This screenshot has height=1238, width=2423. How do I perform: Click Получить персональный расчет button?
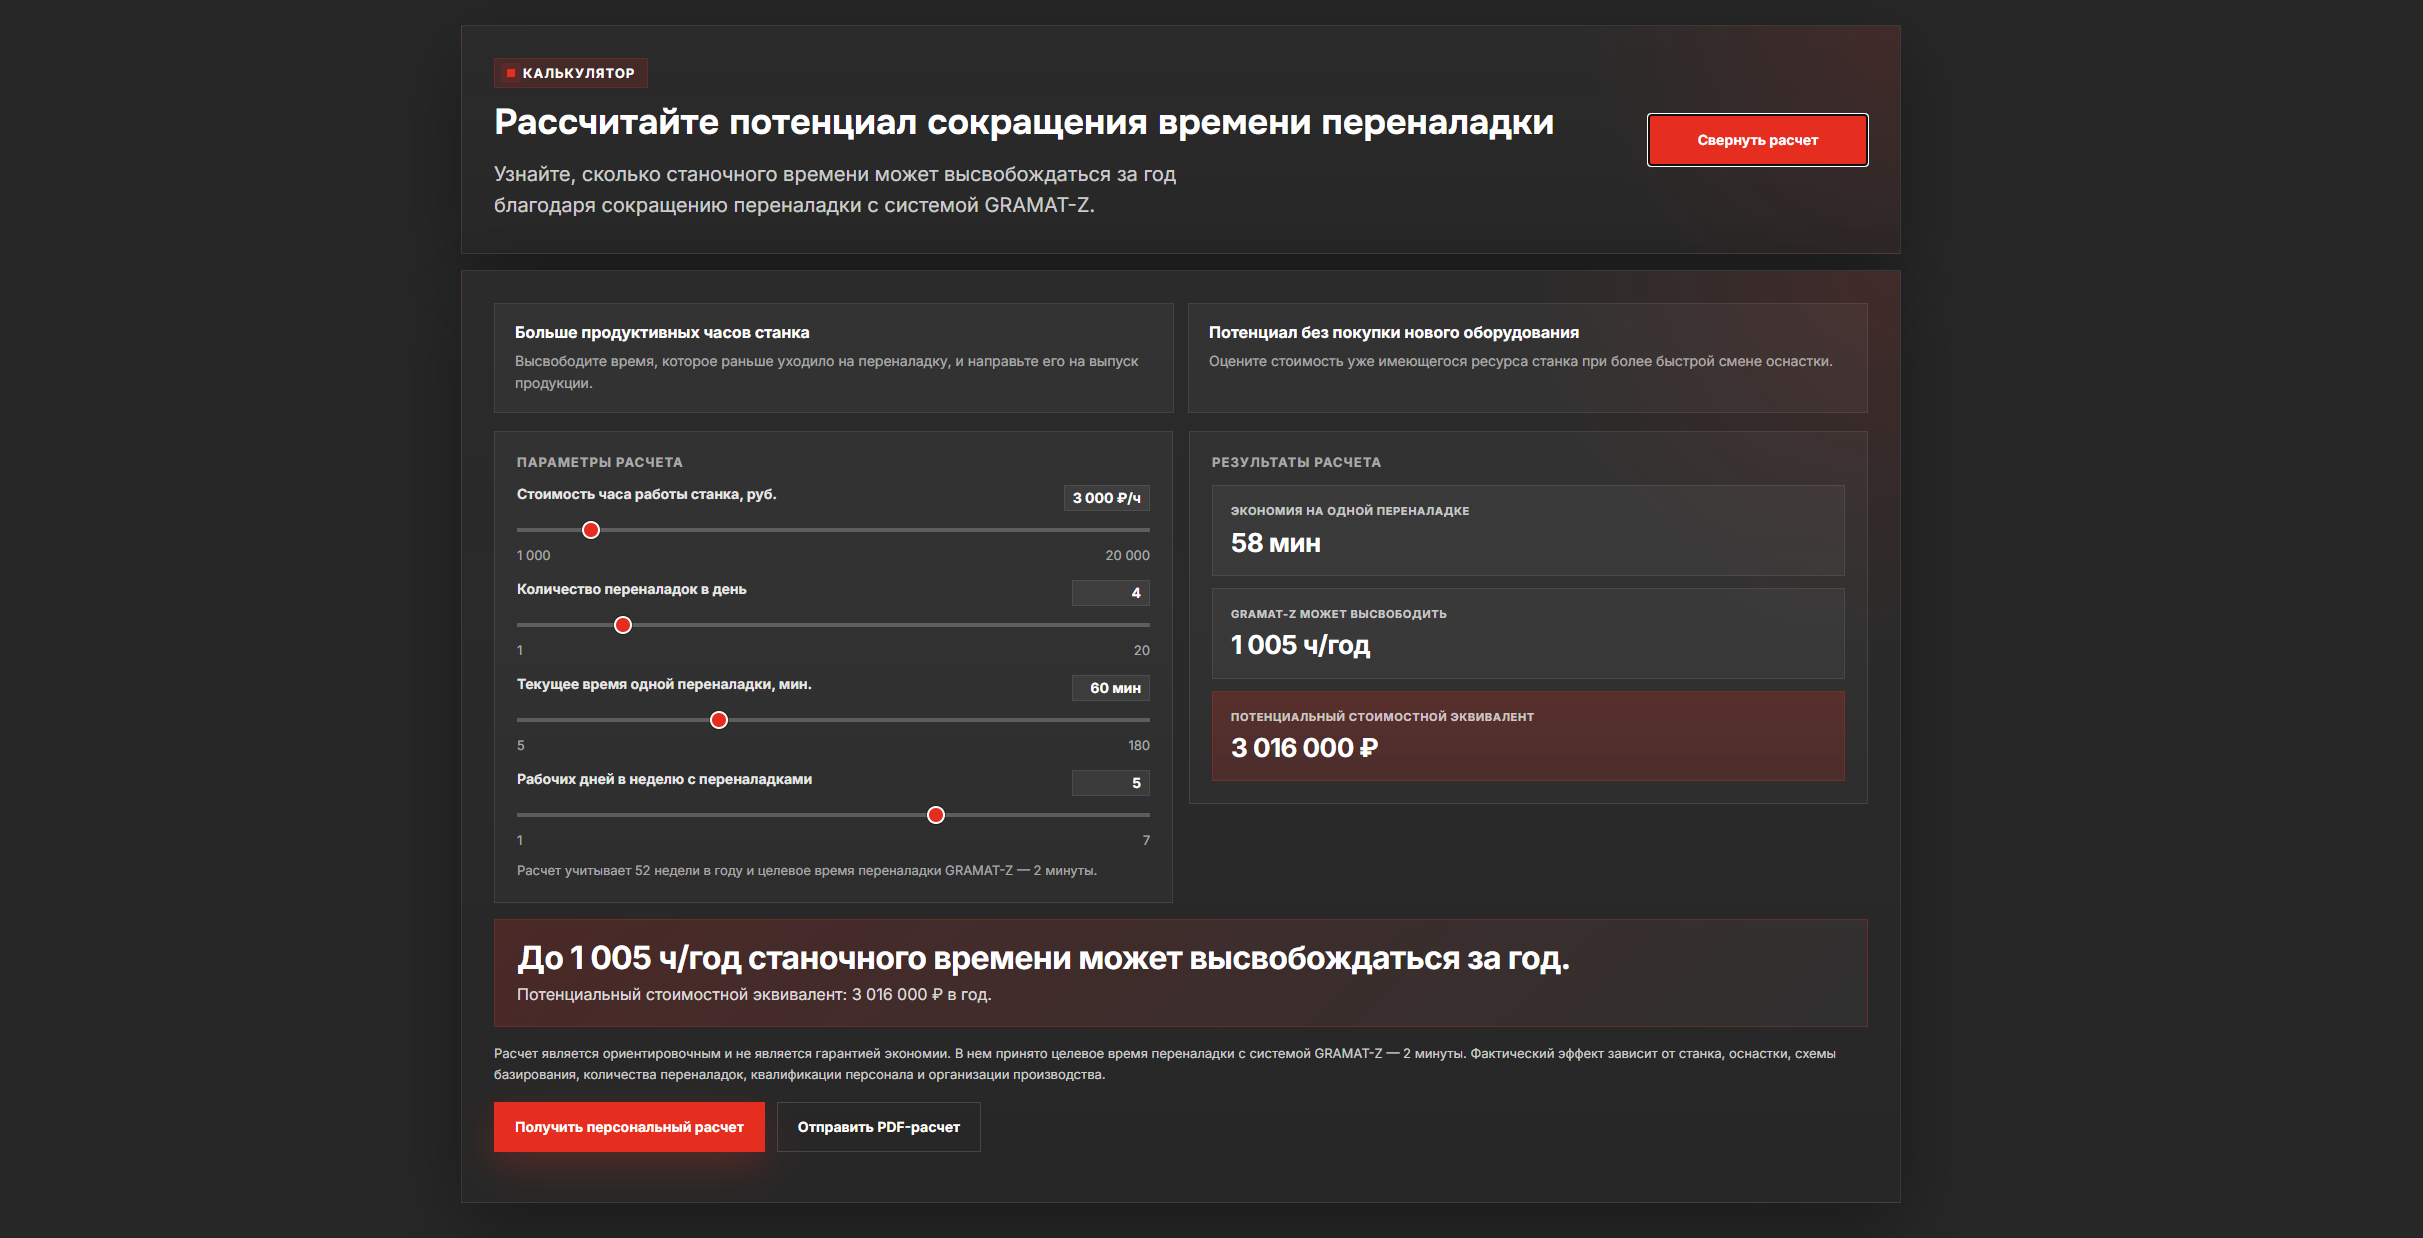629,1127
